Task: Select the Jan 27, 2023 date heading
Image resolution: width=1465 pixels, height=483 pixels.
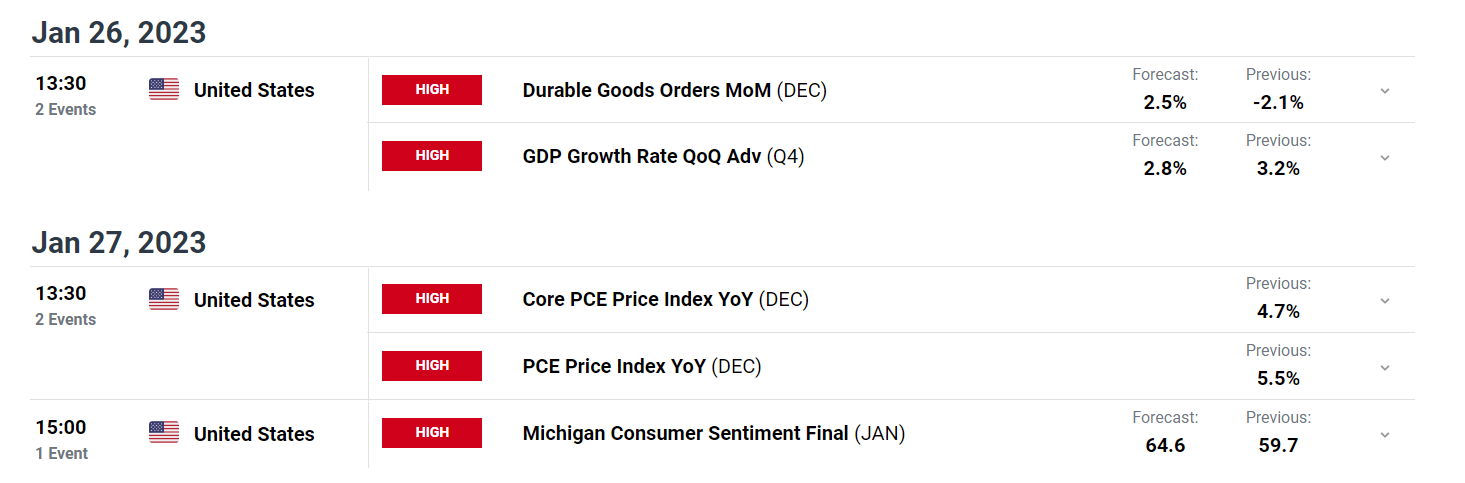Action: (x=119, y=243)
